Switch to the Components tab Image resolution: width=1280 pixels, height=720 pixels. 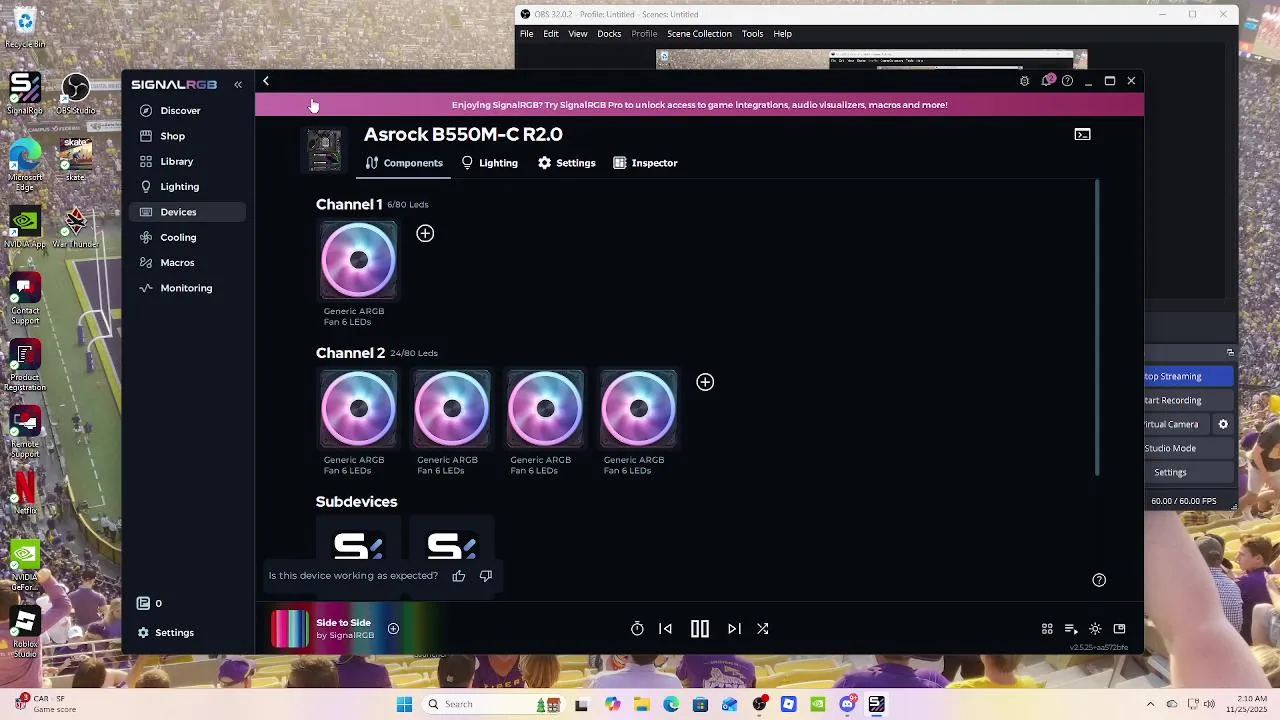pos(404,163)
